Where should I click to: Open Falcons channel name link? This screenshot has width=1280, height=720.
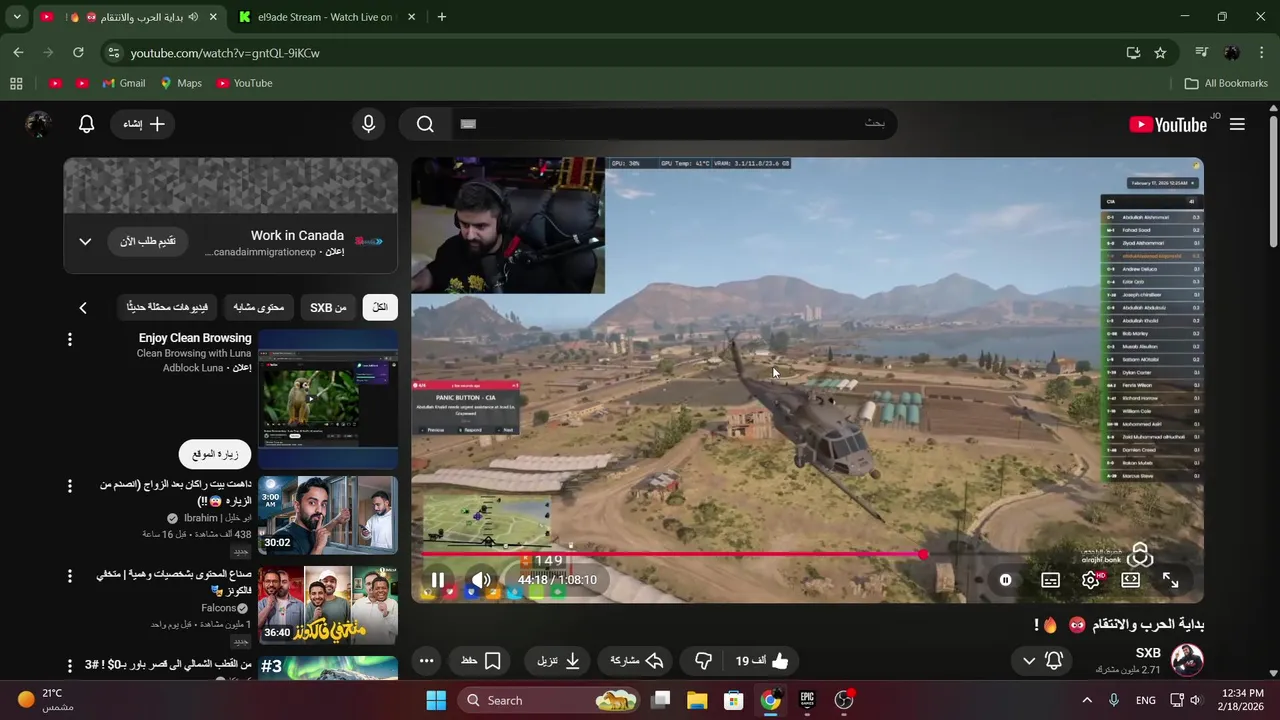coord(218,608)
